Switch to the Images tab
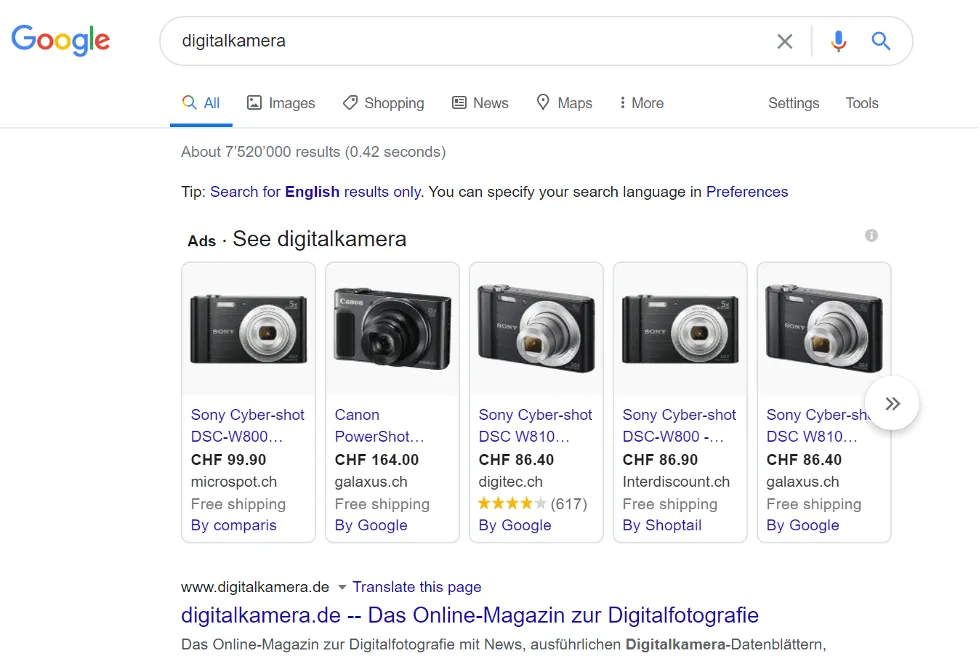Image resolution: width=980 pixels, height=656 pixels. point(281,103)
